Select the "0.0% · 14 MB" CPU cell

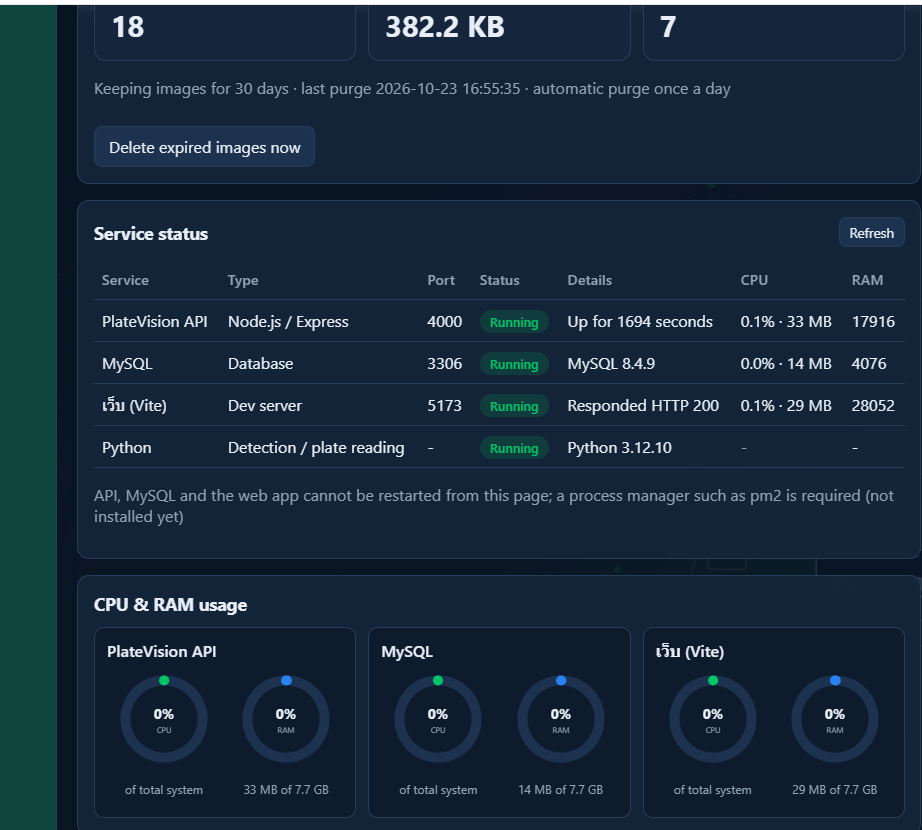click(786, 364)
